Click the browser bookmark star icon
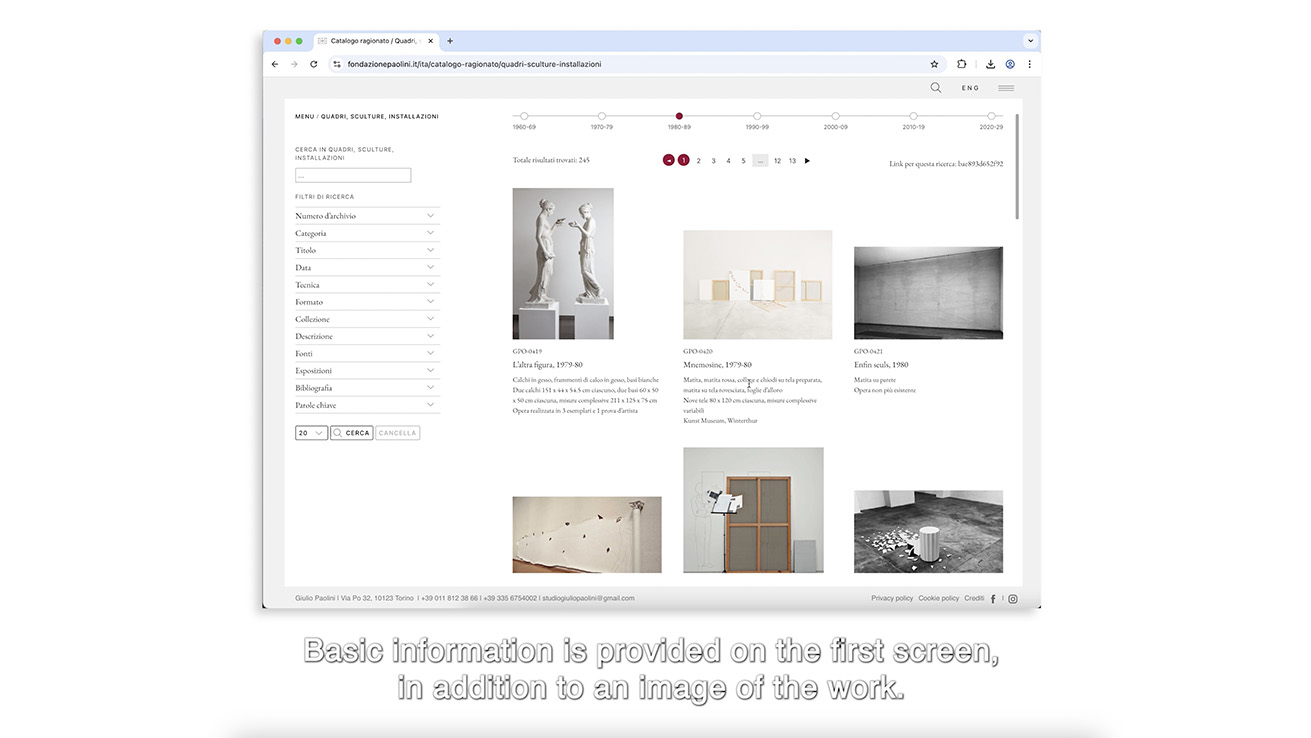This screenshot has width=1311, height=738. tap(934, 63)
